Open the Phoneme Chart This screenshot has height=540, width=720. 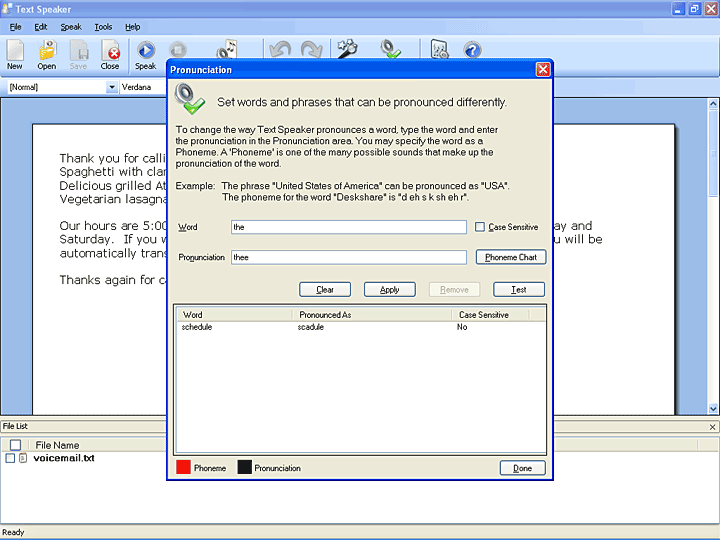(511, 257)
